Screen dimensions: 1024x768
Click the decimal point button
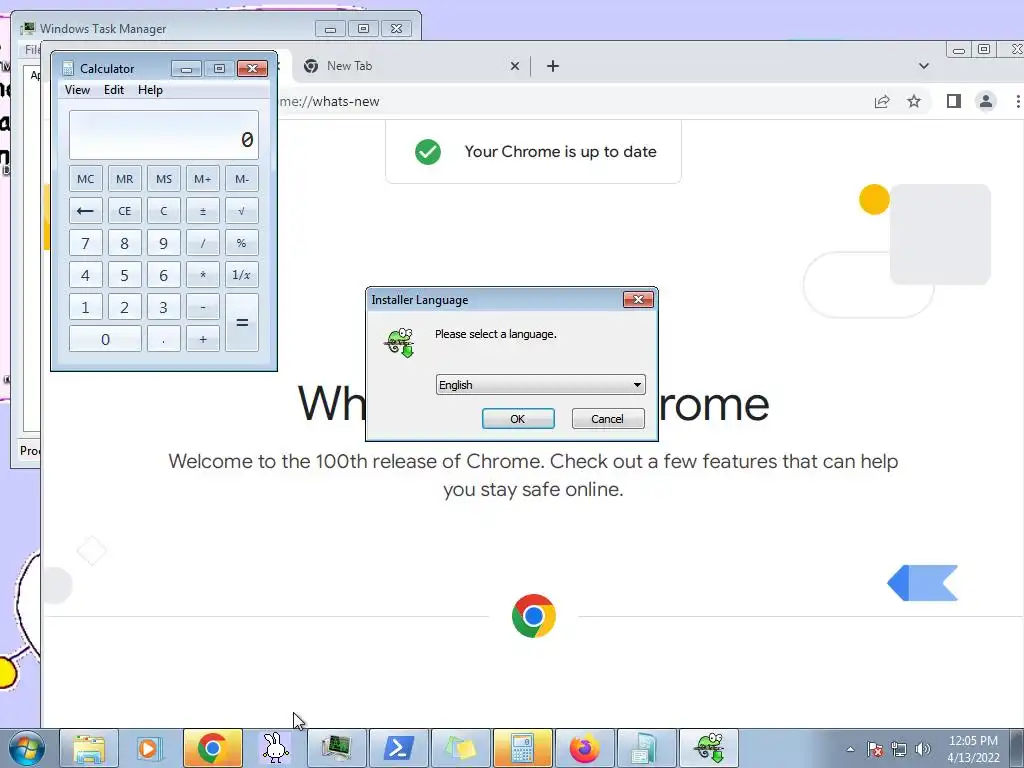point(164,339)
